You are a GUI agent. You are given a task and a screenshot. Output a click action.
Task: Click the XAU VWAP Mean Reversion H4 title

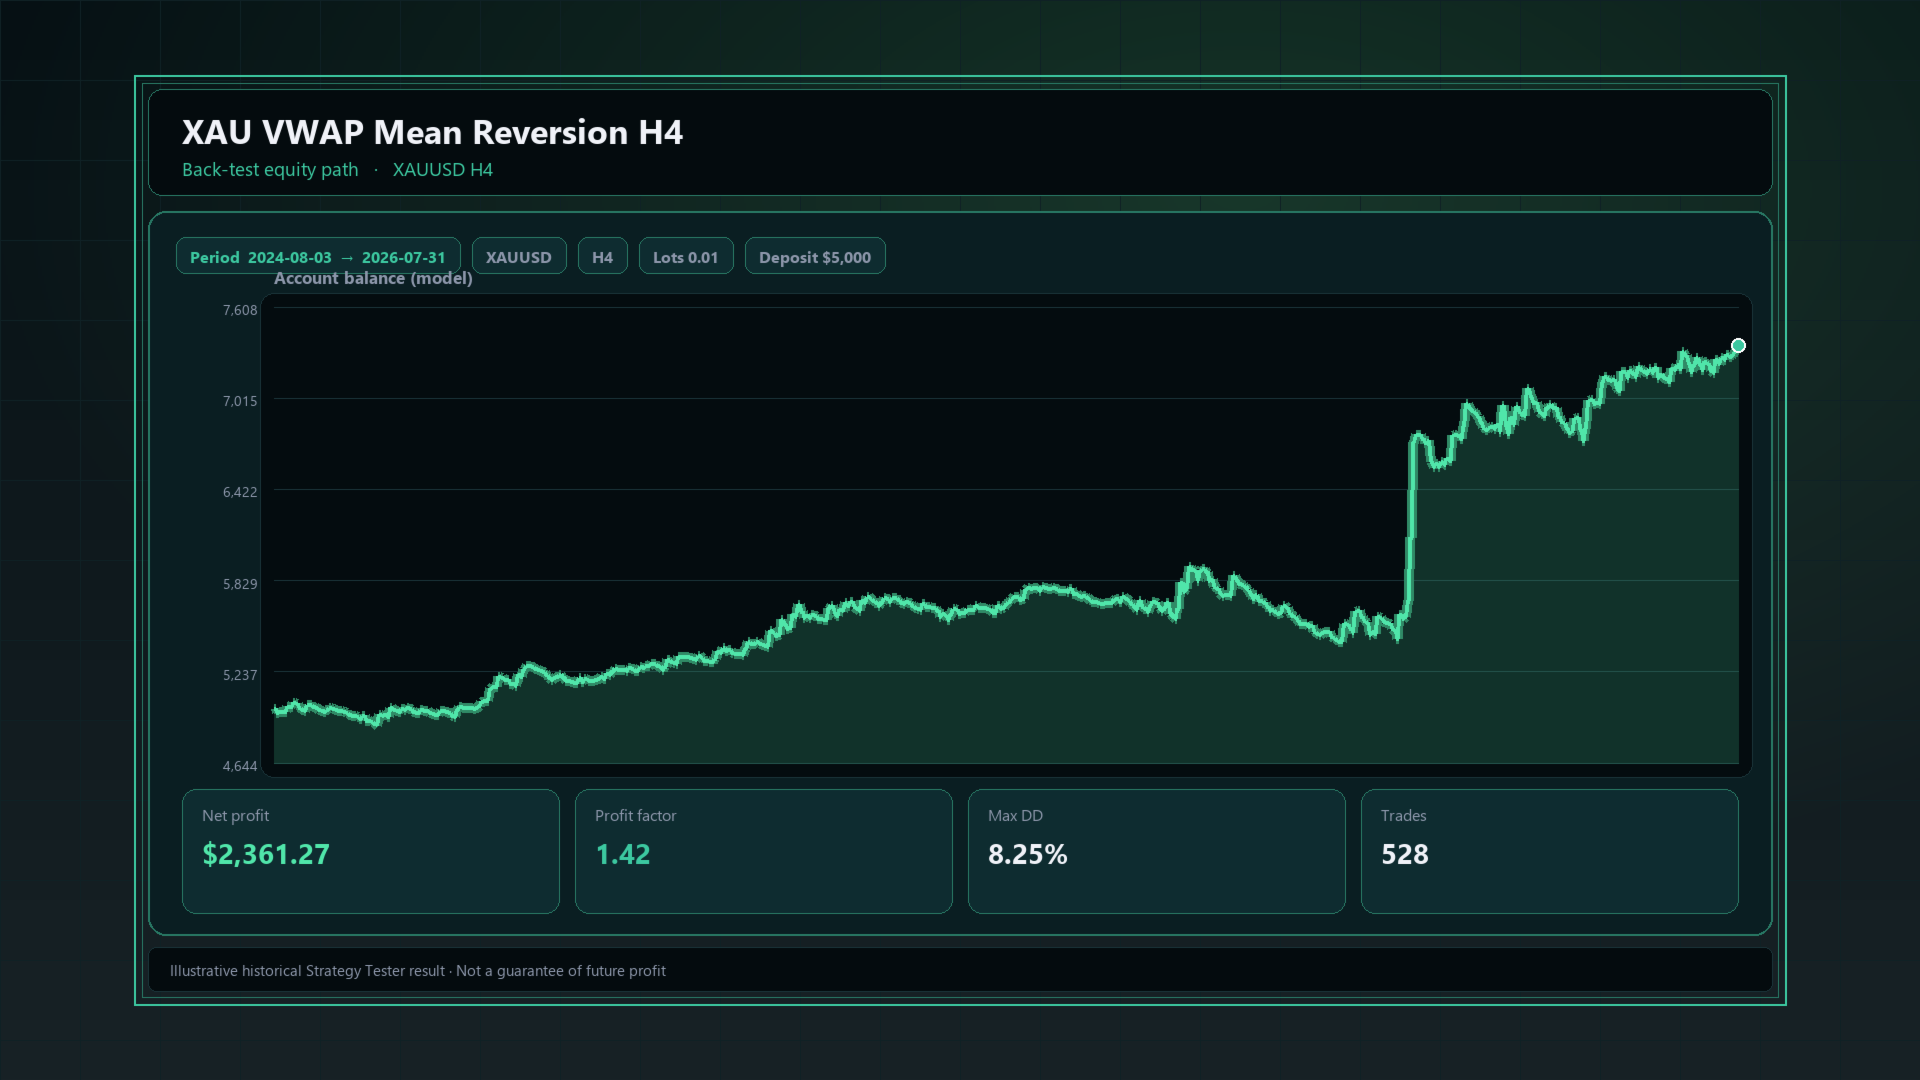coord(432,132)
